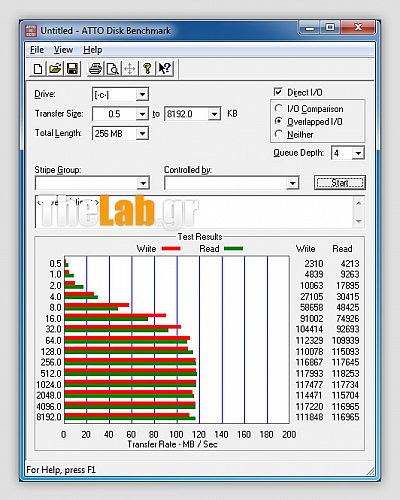
Task: Toggle the Direct I/O checkbox
Action: point(278,92)
